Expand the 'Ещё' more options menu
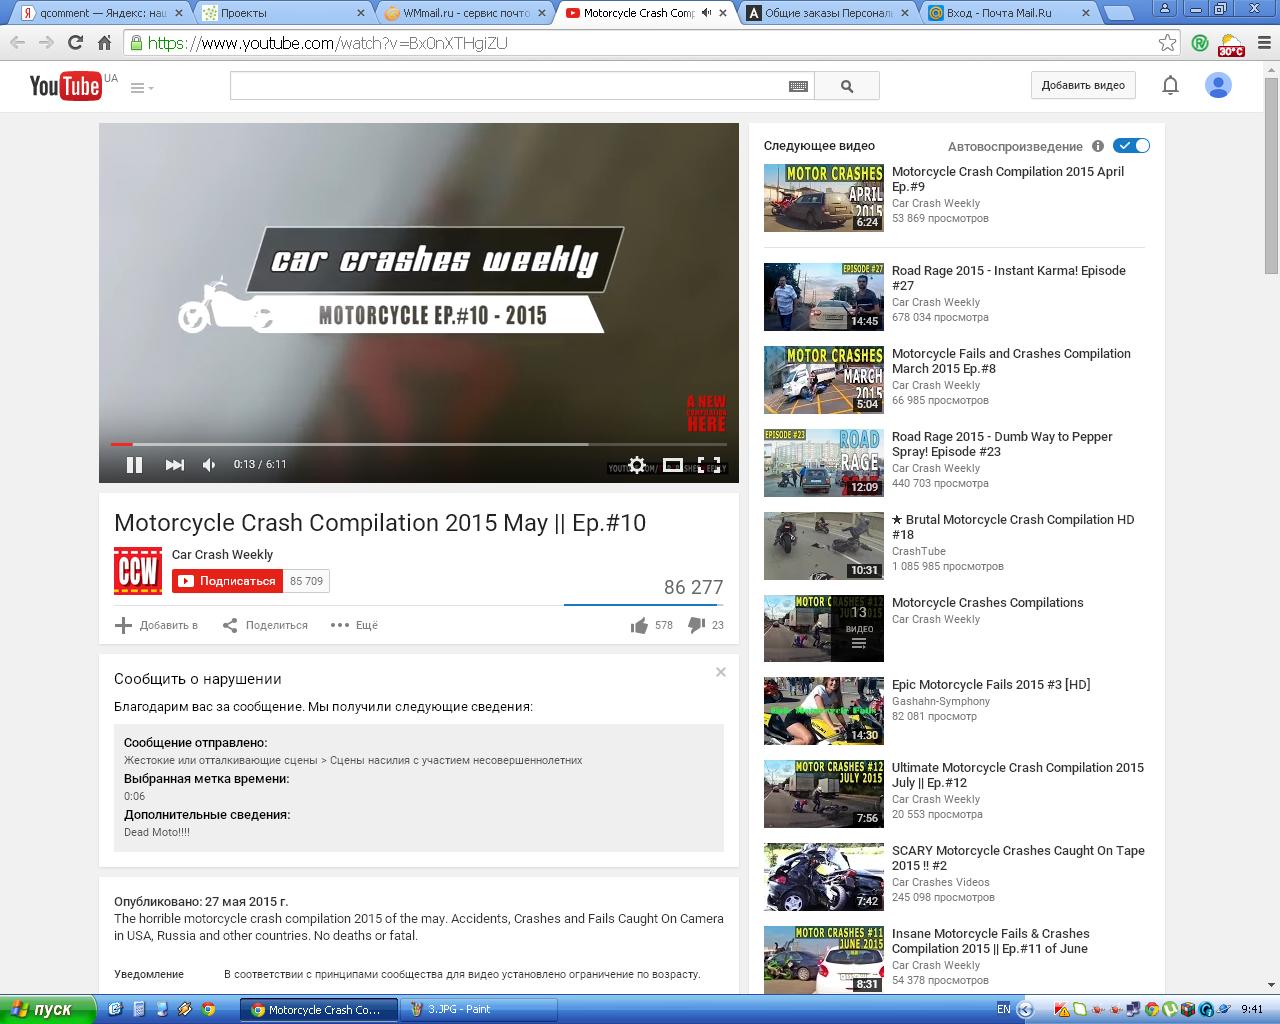 point(354,625)
